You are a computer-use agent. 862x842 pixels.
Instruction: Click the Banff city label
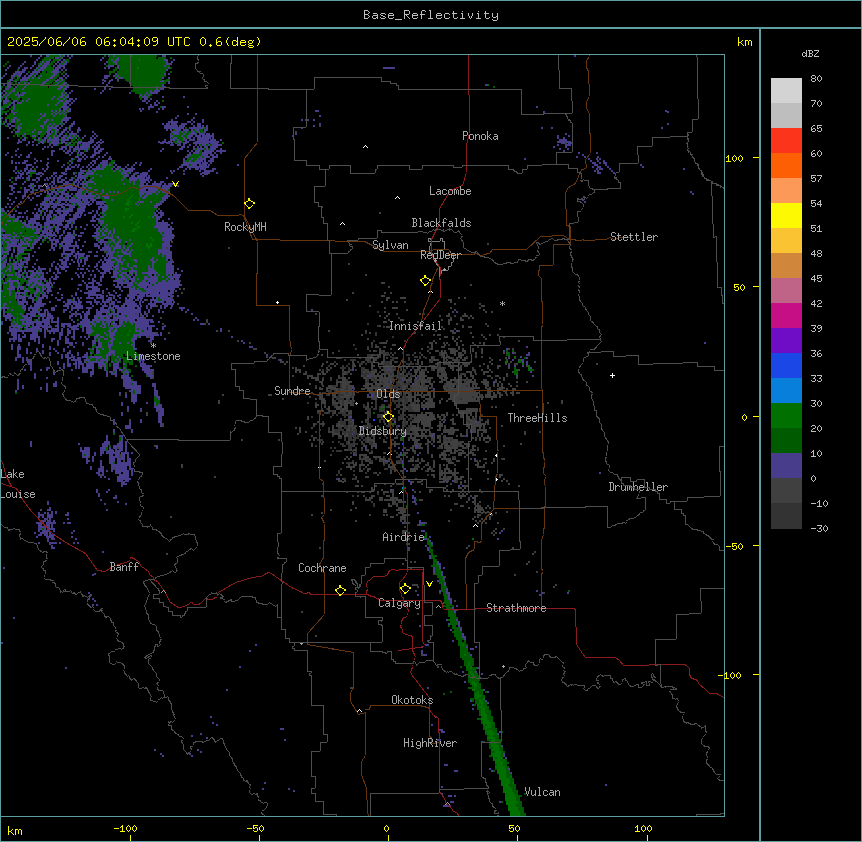pyautogui.click(x=124, y=567)
